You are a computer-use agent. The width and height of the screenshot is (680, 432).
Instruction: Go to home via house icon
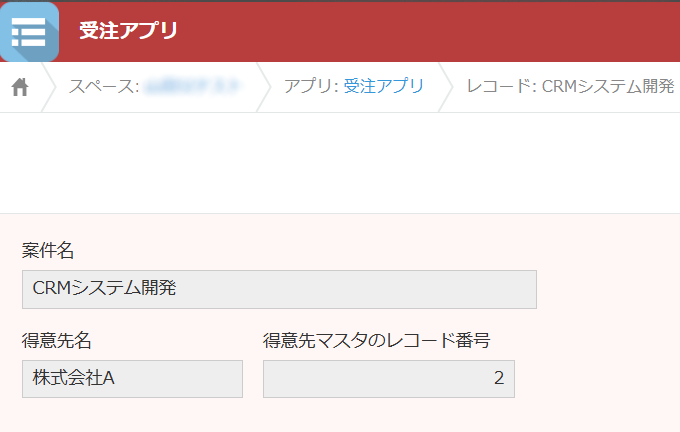[x=20, y=87]
